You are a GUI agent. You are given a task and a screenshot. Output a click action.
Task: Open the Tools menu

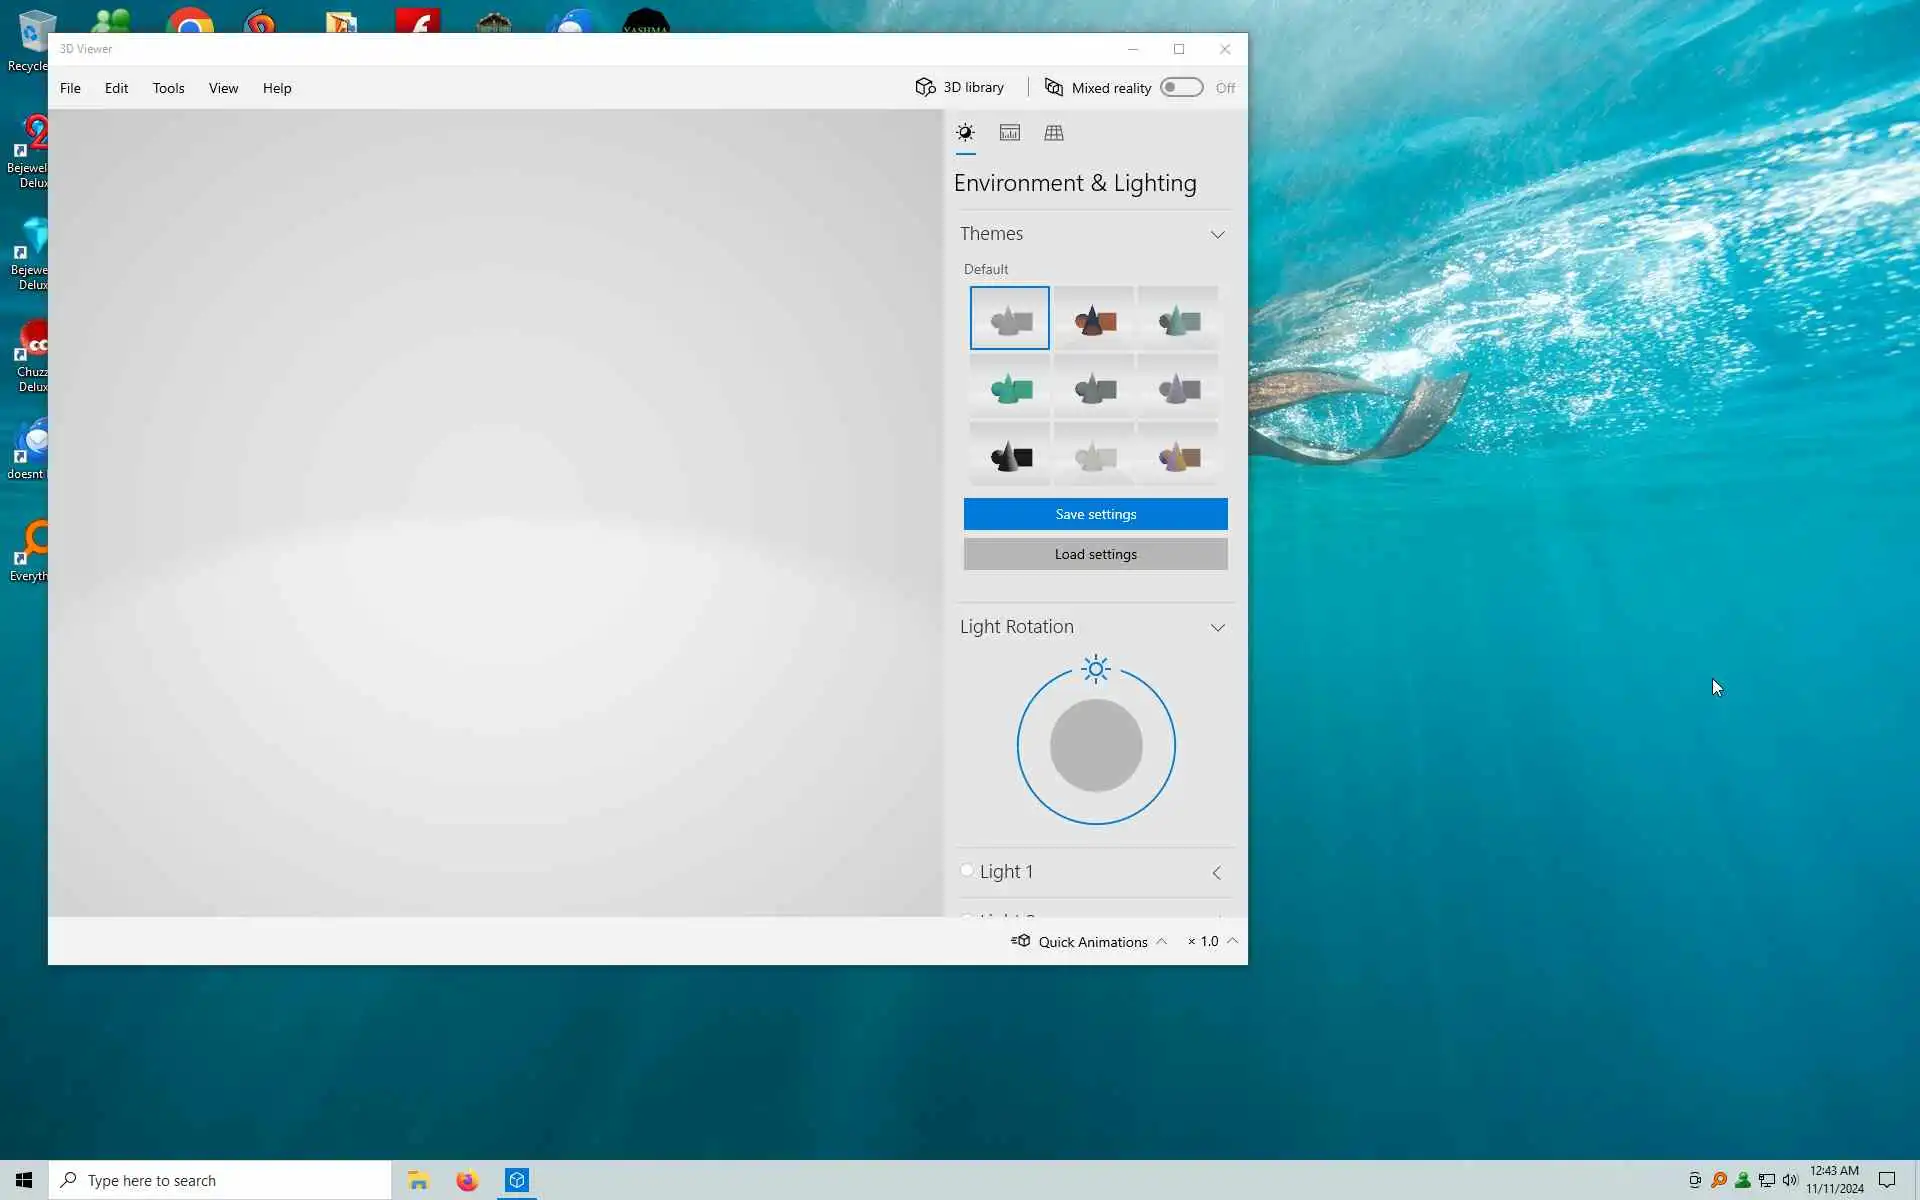tap(168, 88)
